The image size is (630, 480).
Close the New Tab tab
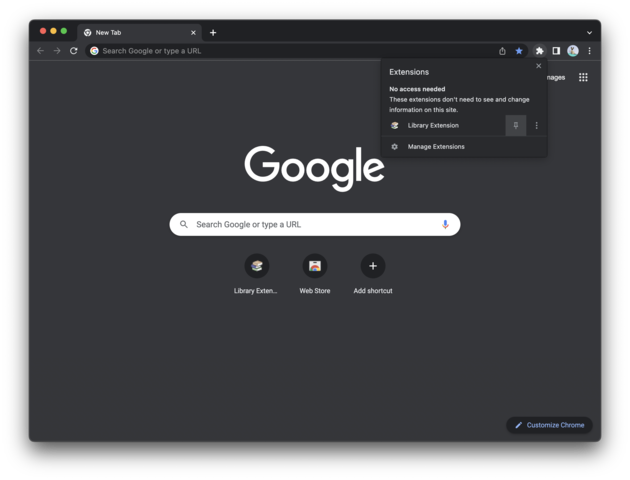click(193, 33)
